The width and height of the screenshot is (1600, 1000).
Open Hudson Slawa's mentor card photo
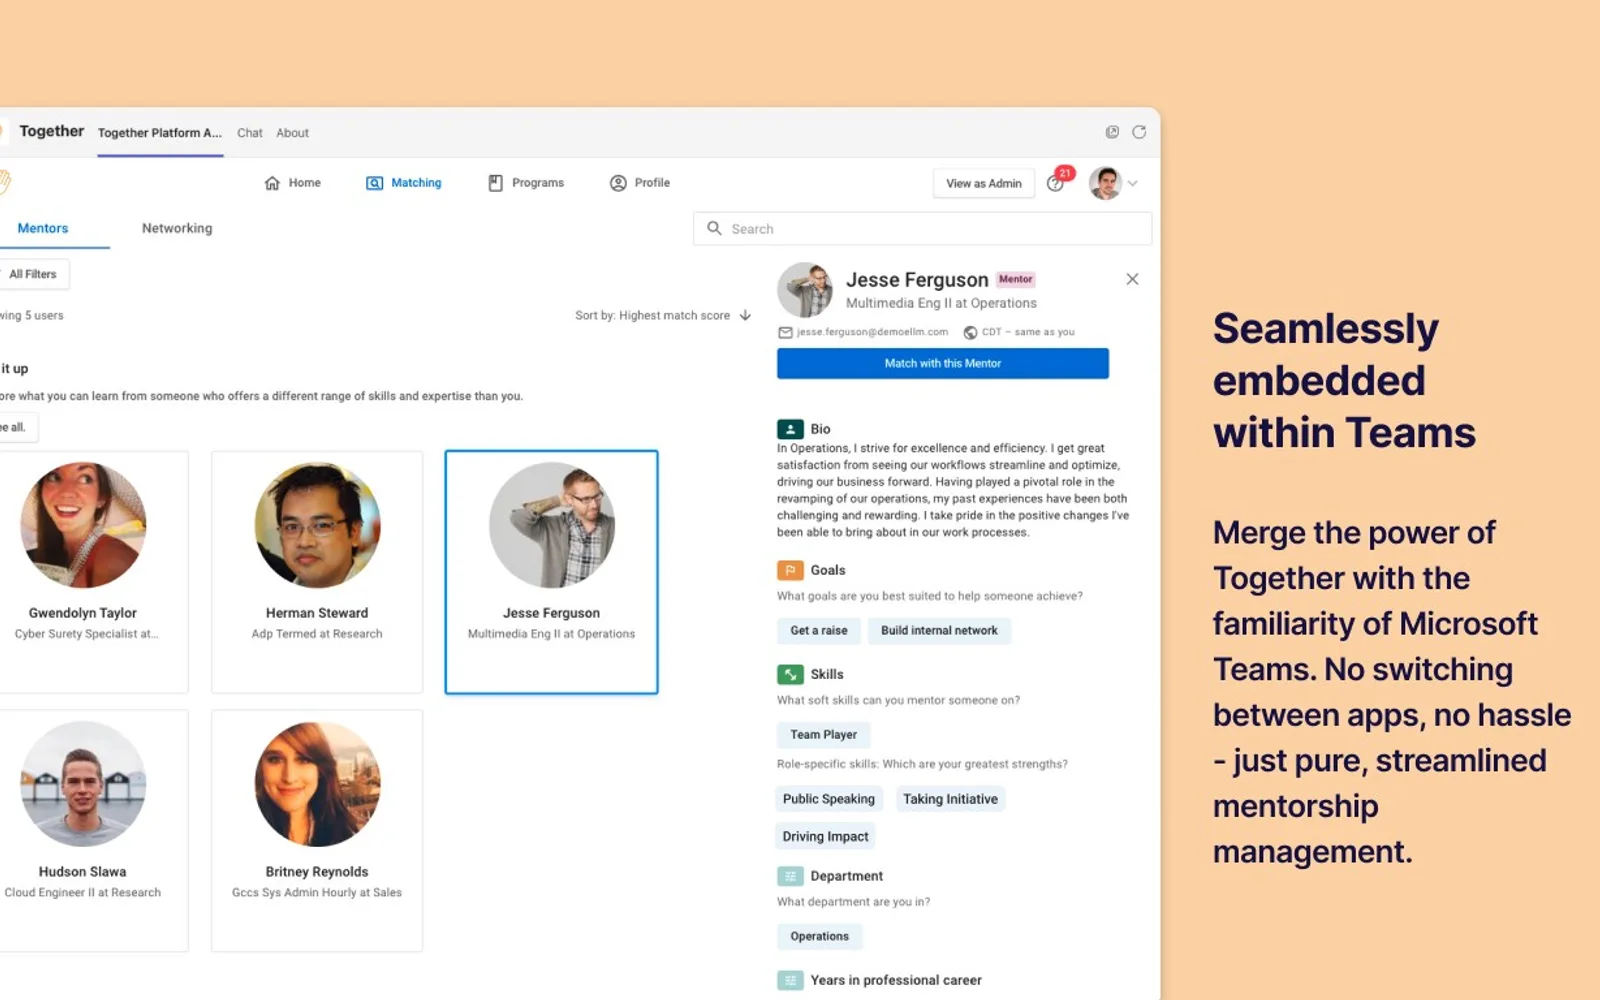click(83, 784)
